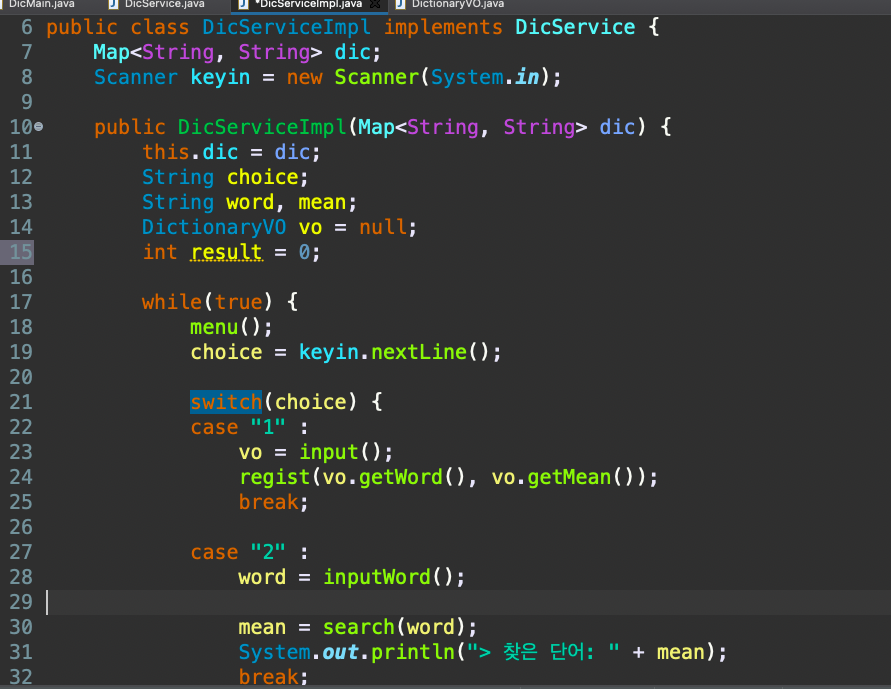
Task: Click the DicServiceImpl constructor name on line 10
Action: click(x=262, y=127)
